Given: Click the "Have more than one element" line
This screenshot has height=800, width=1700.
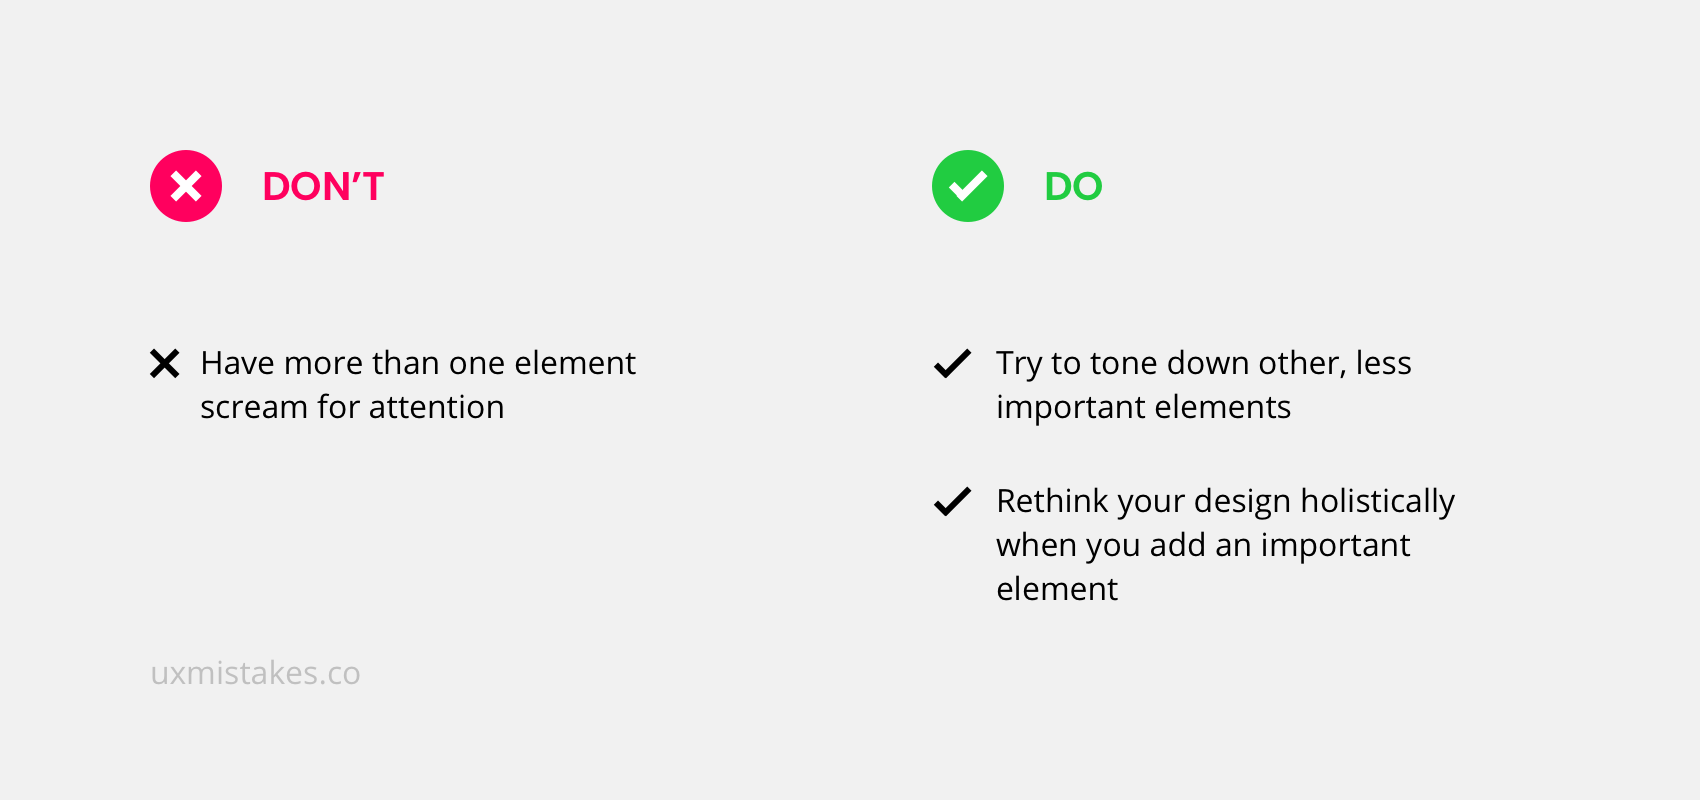Looking at the screenshot, I should [x=418, y=363].
